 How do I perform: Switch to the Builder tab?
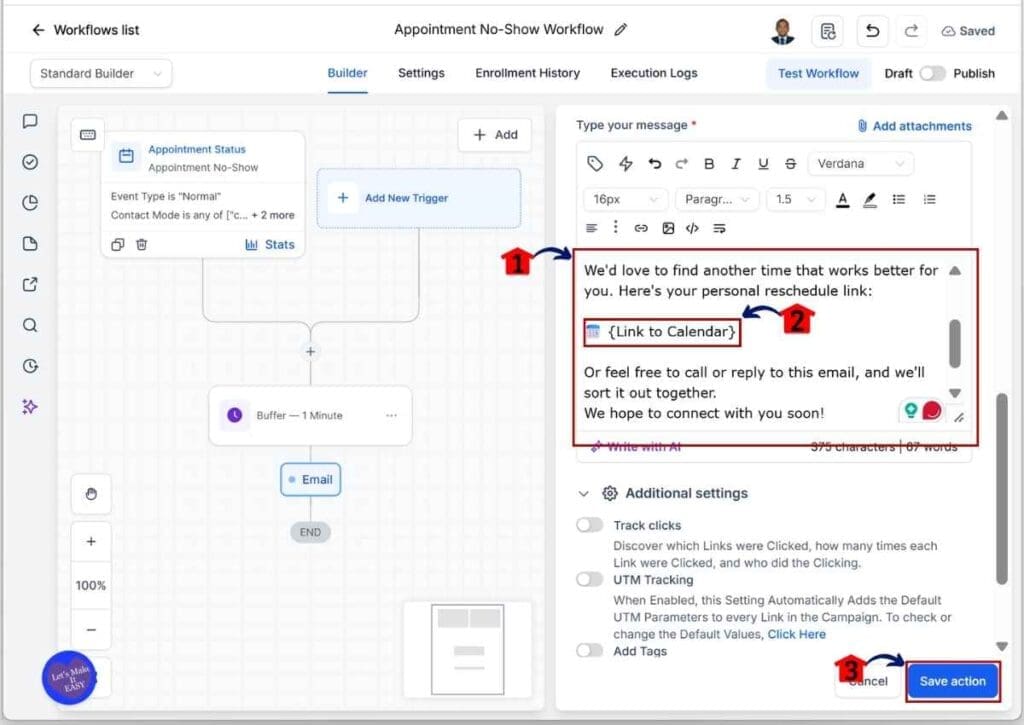coord(347,73)
